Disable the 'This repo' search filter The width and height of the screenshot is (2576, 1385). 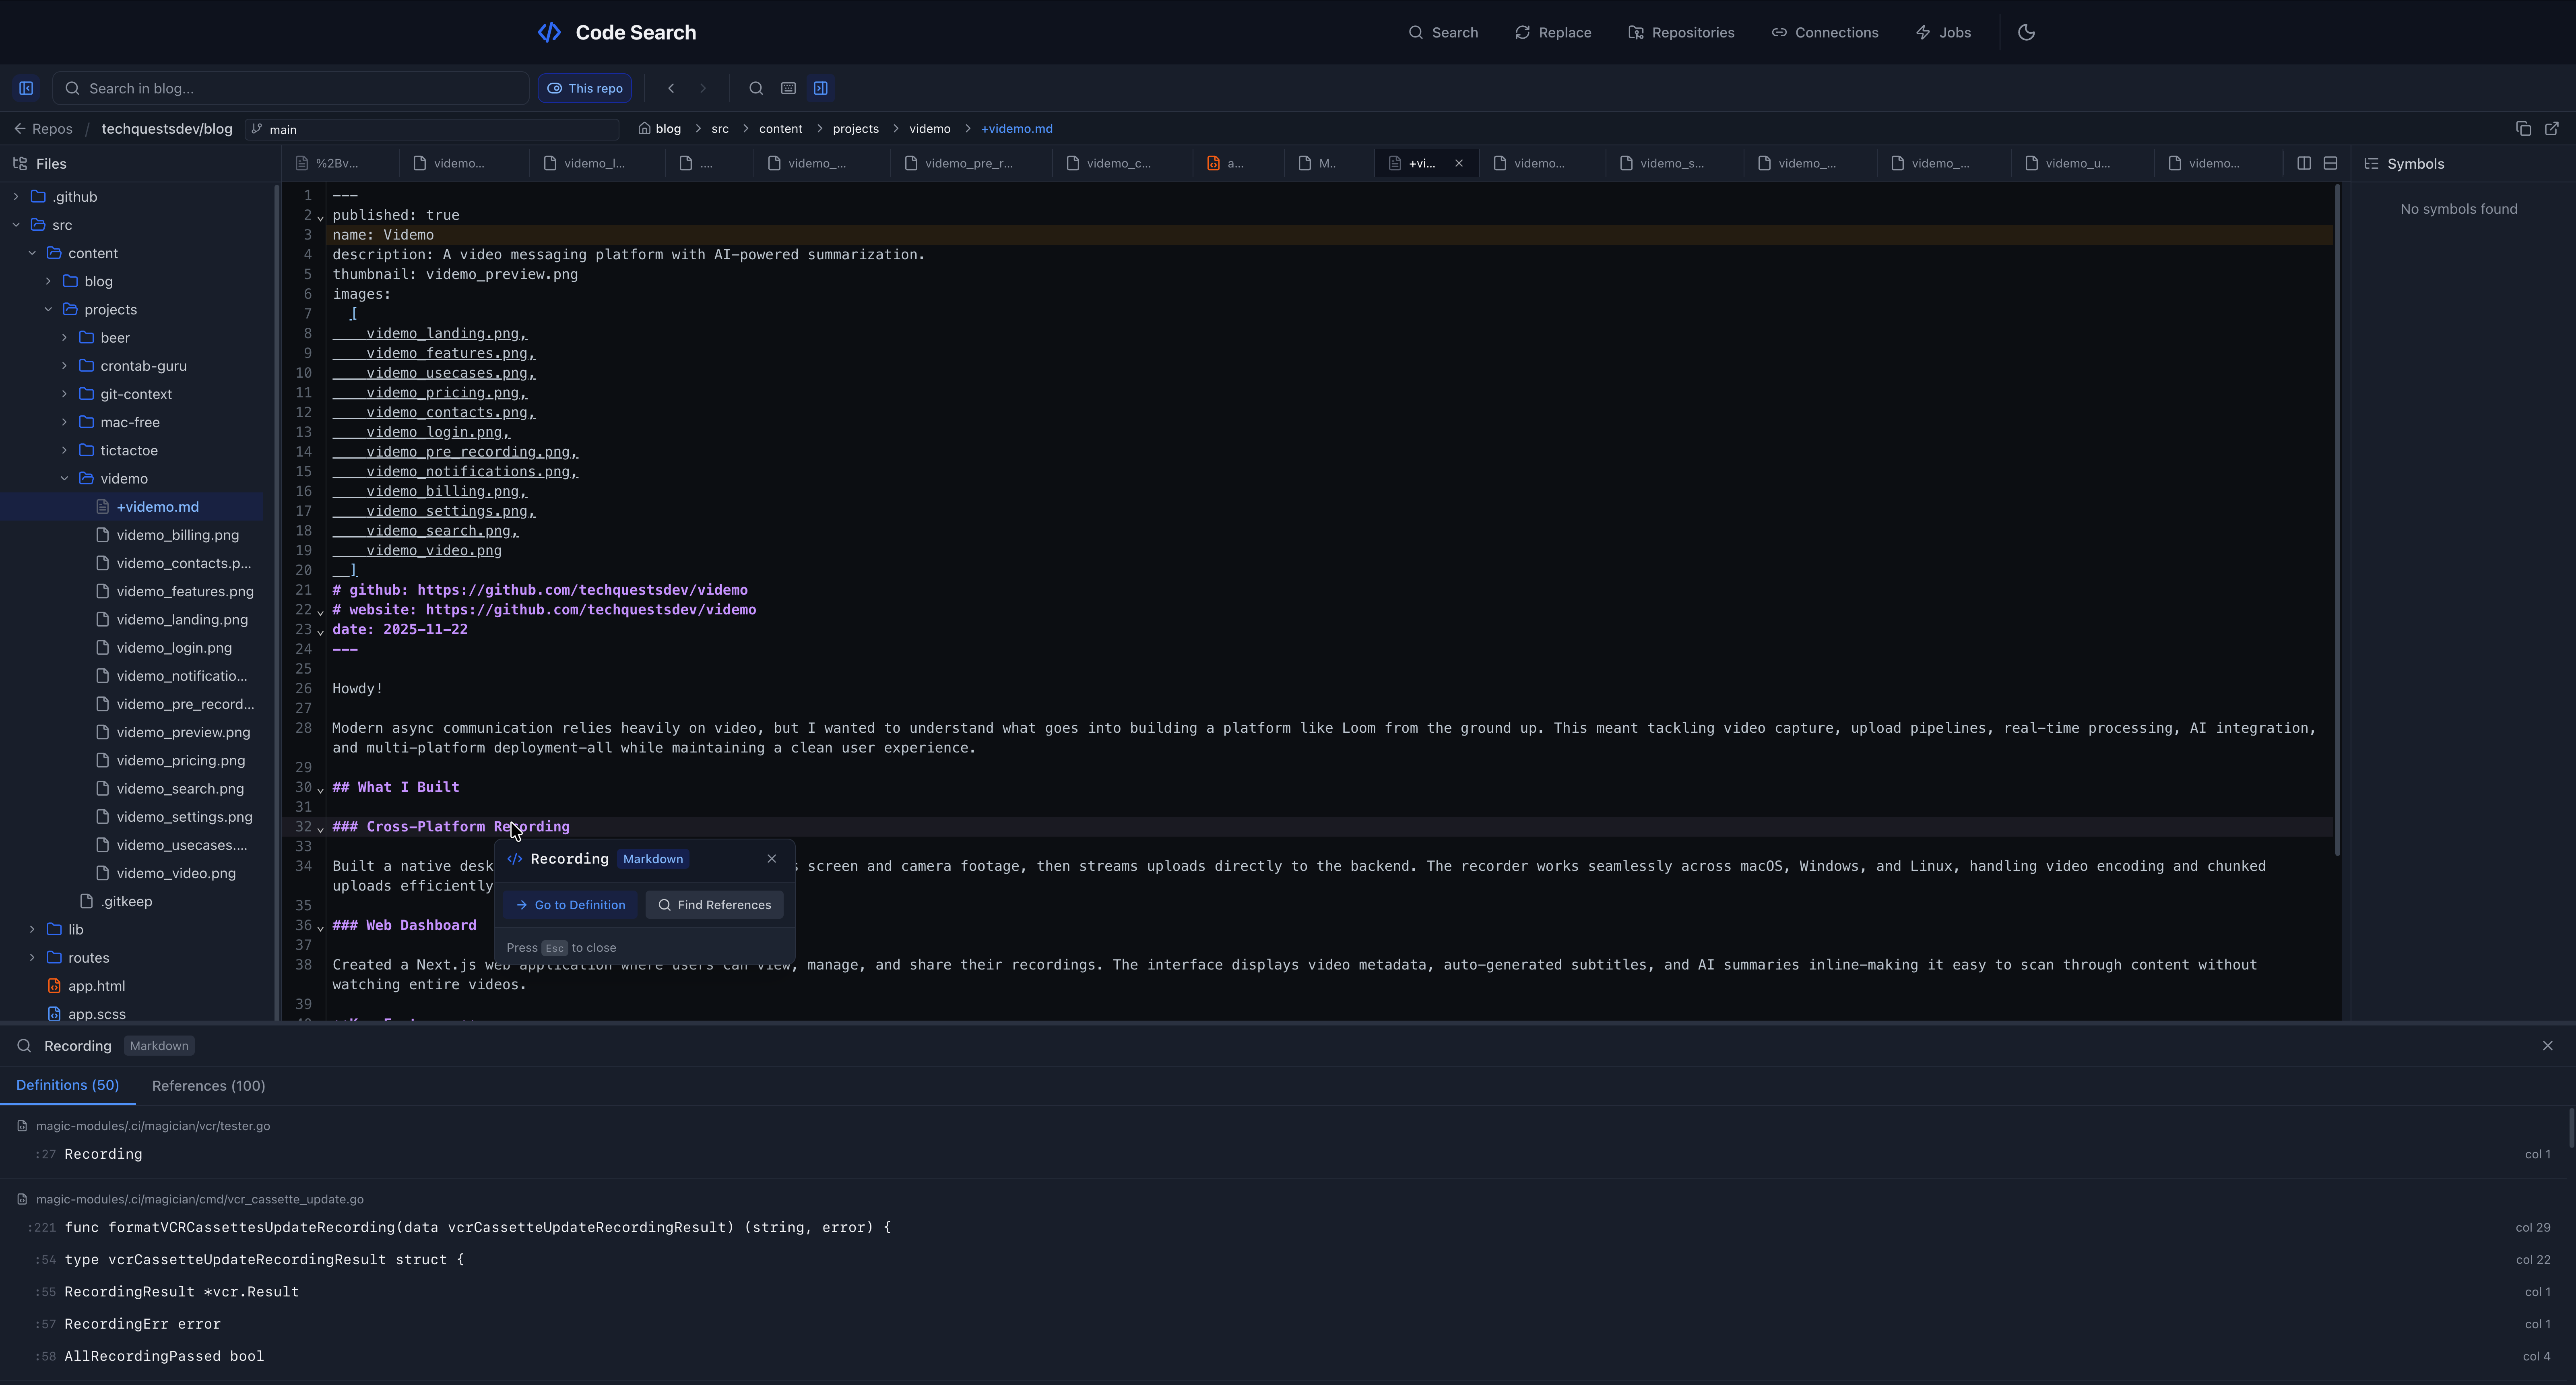pos(585,88)
